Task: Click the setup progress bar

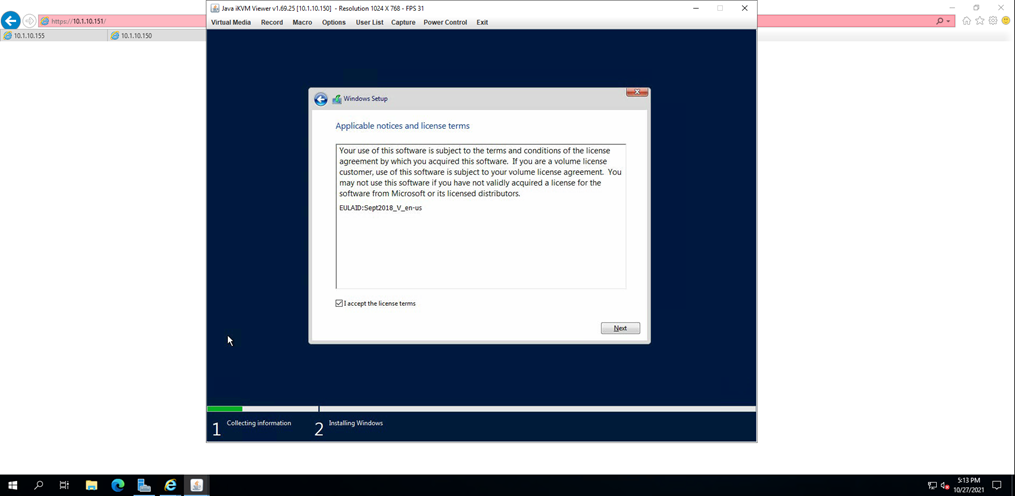Action: [481, 409]
